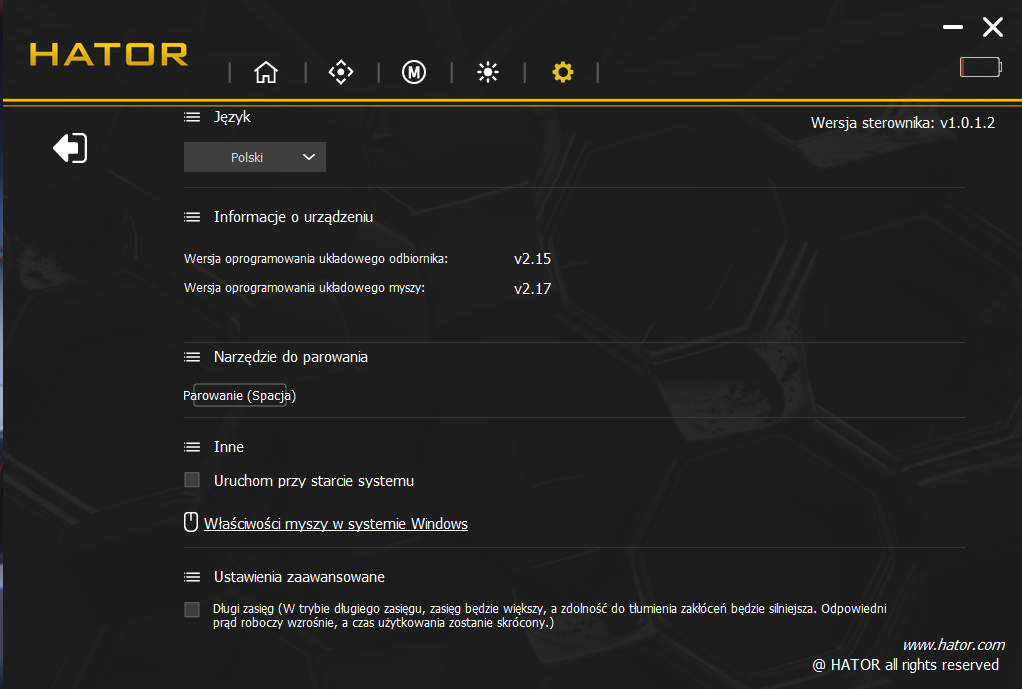Select the yellow gear settings tab

(x=562, y=72)
